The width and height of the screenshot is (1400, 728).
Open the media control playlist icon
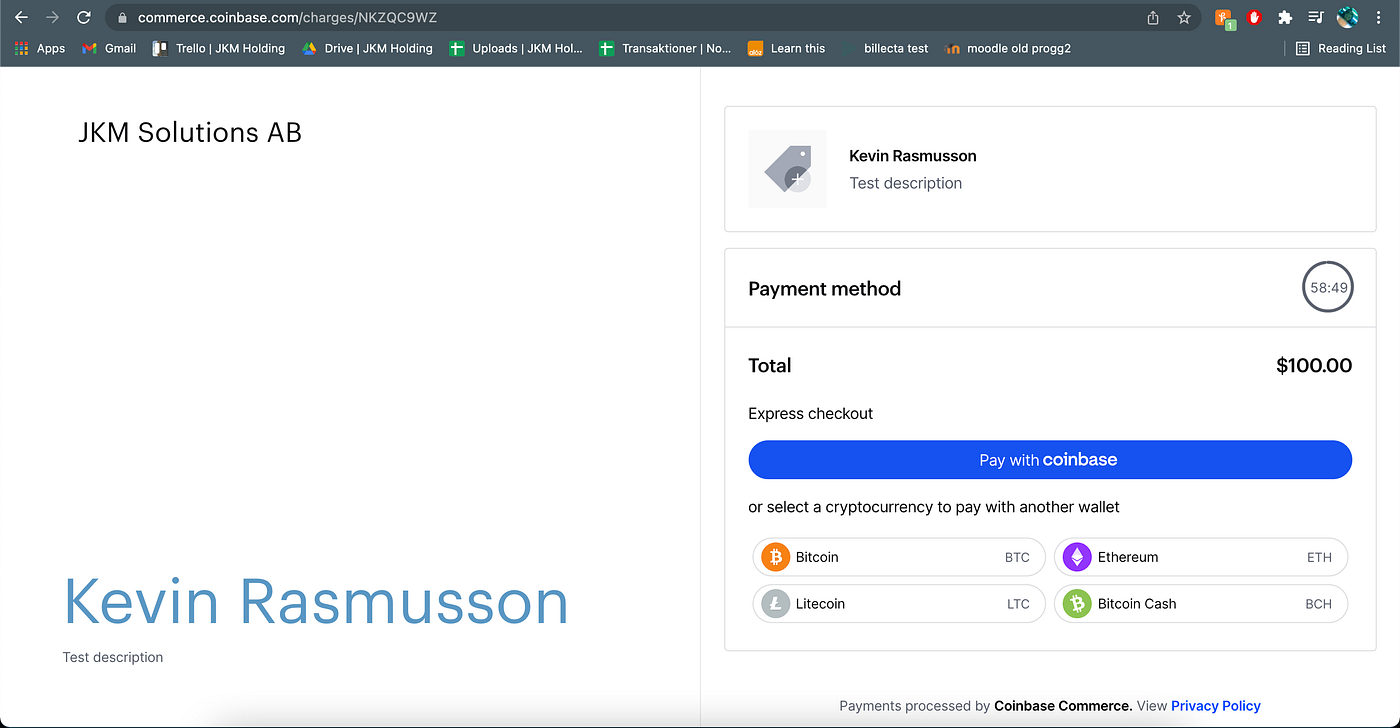[1316, 18]
